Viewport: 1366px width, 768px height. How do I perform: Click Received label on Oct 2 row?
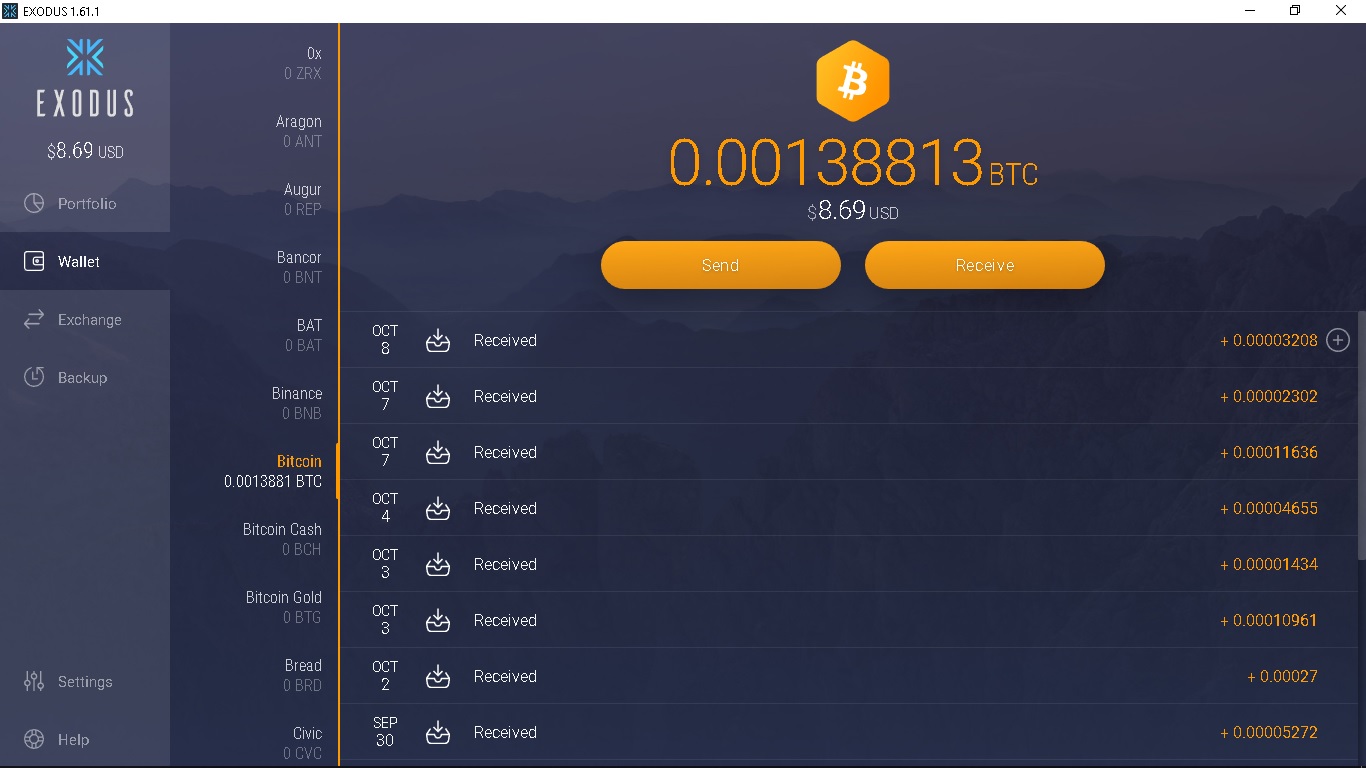505,676
